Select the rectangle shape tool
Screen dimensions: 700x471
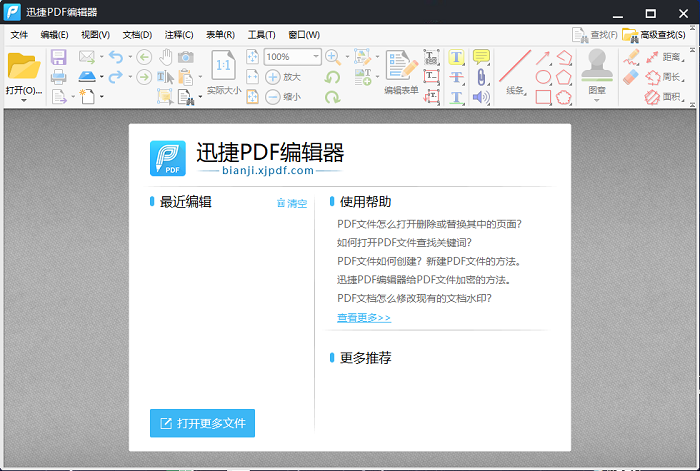(543, 96)
